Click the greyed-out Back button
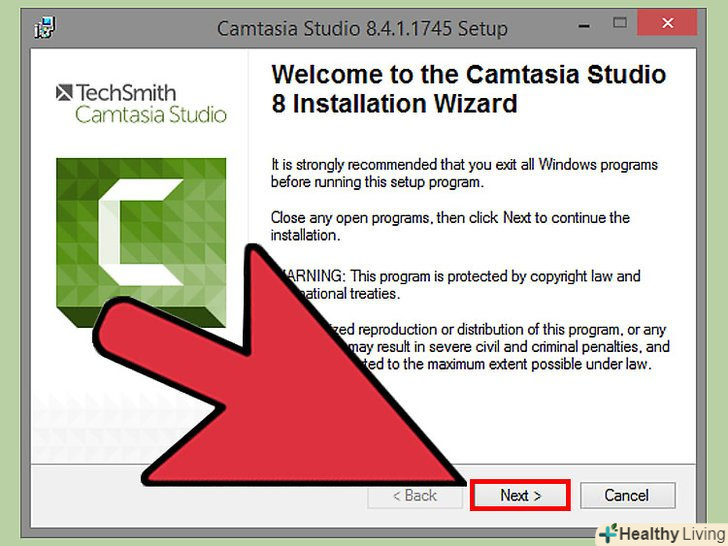 (x=415, y=495)
